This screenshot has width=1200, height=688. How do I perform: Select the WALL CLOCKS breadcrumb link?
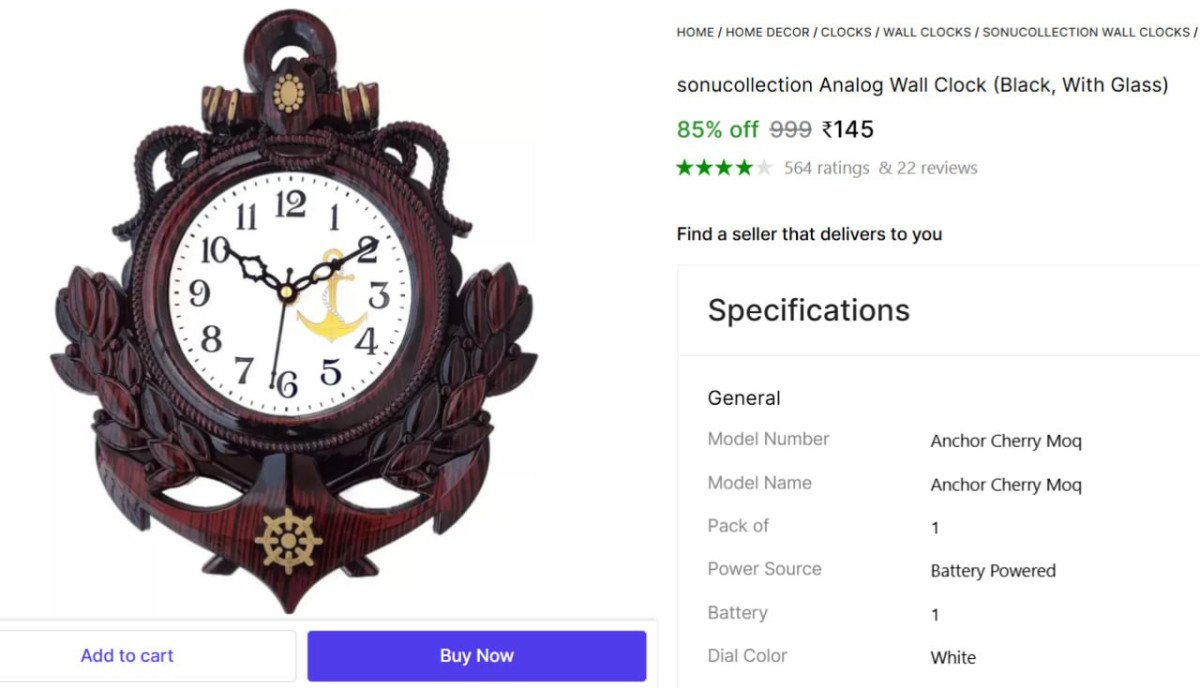[927, 32]
